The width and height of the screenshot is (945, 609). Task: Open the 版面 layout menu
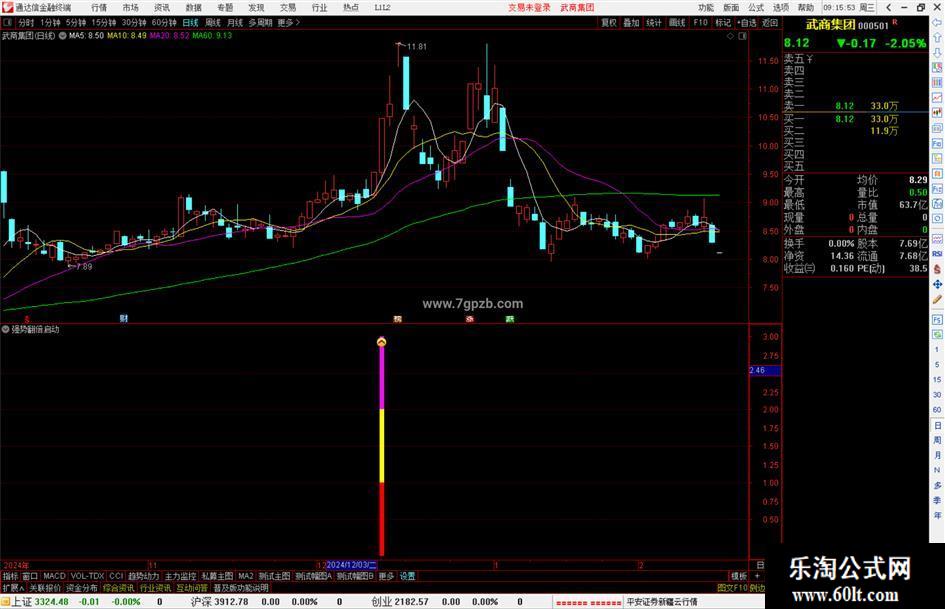[x=731, y=7]
